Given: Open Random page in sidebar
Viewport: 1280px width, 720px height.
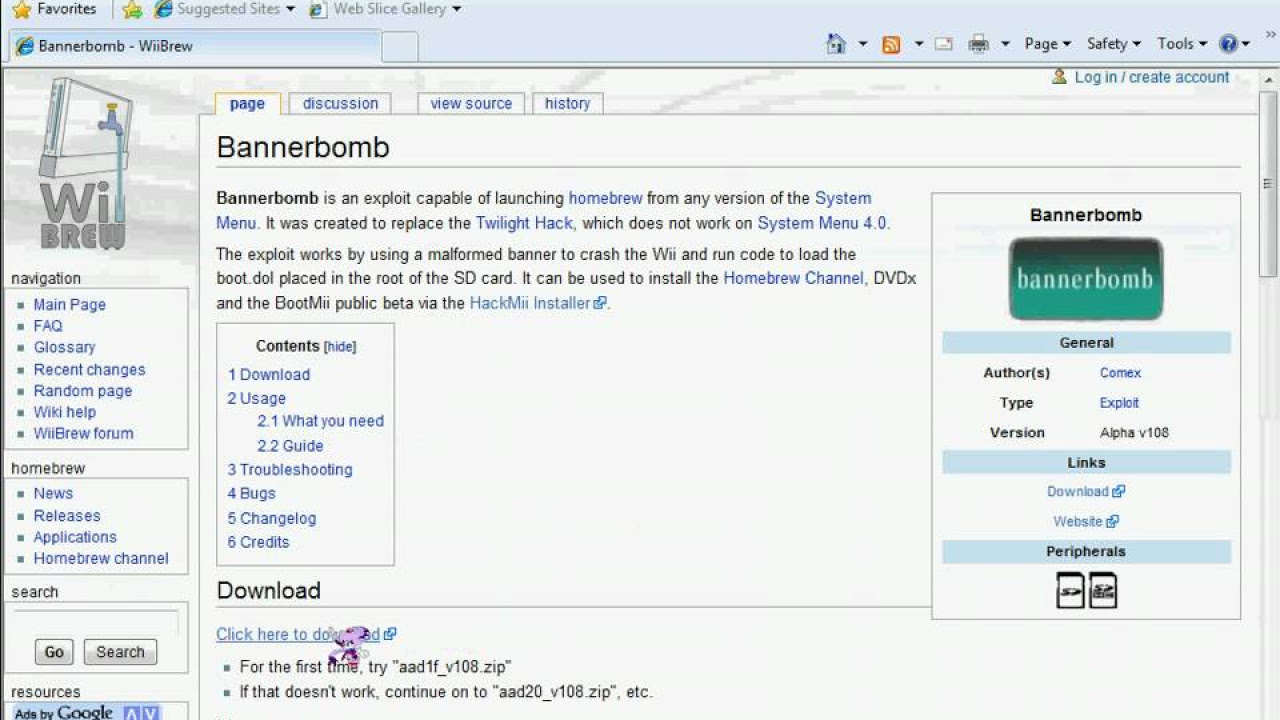Looking at the screenshot, I should click(83, 391).
